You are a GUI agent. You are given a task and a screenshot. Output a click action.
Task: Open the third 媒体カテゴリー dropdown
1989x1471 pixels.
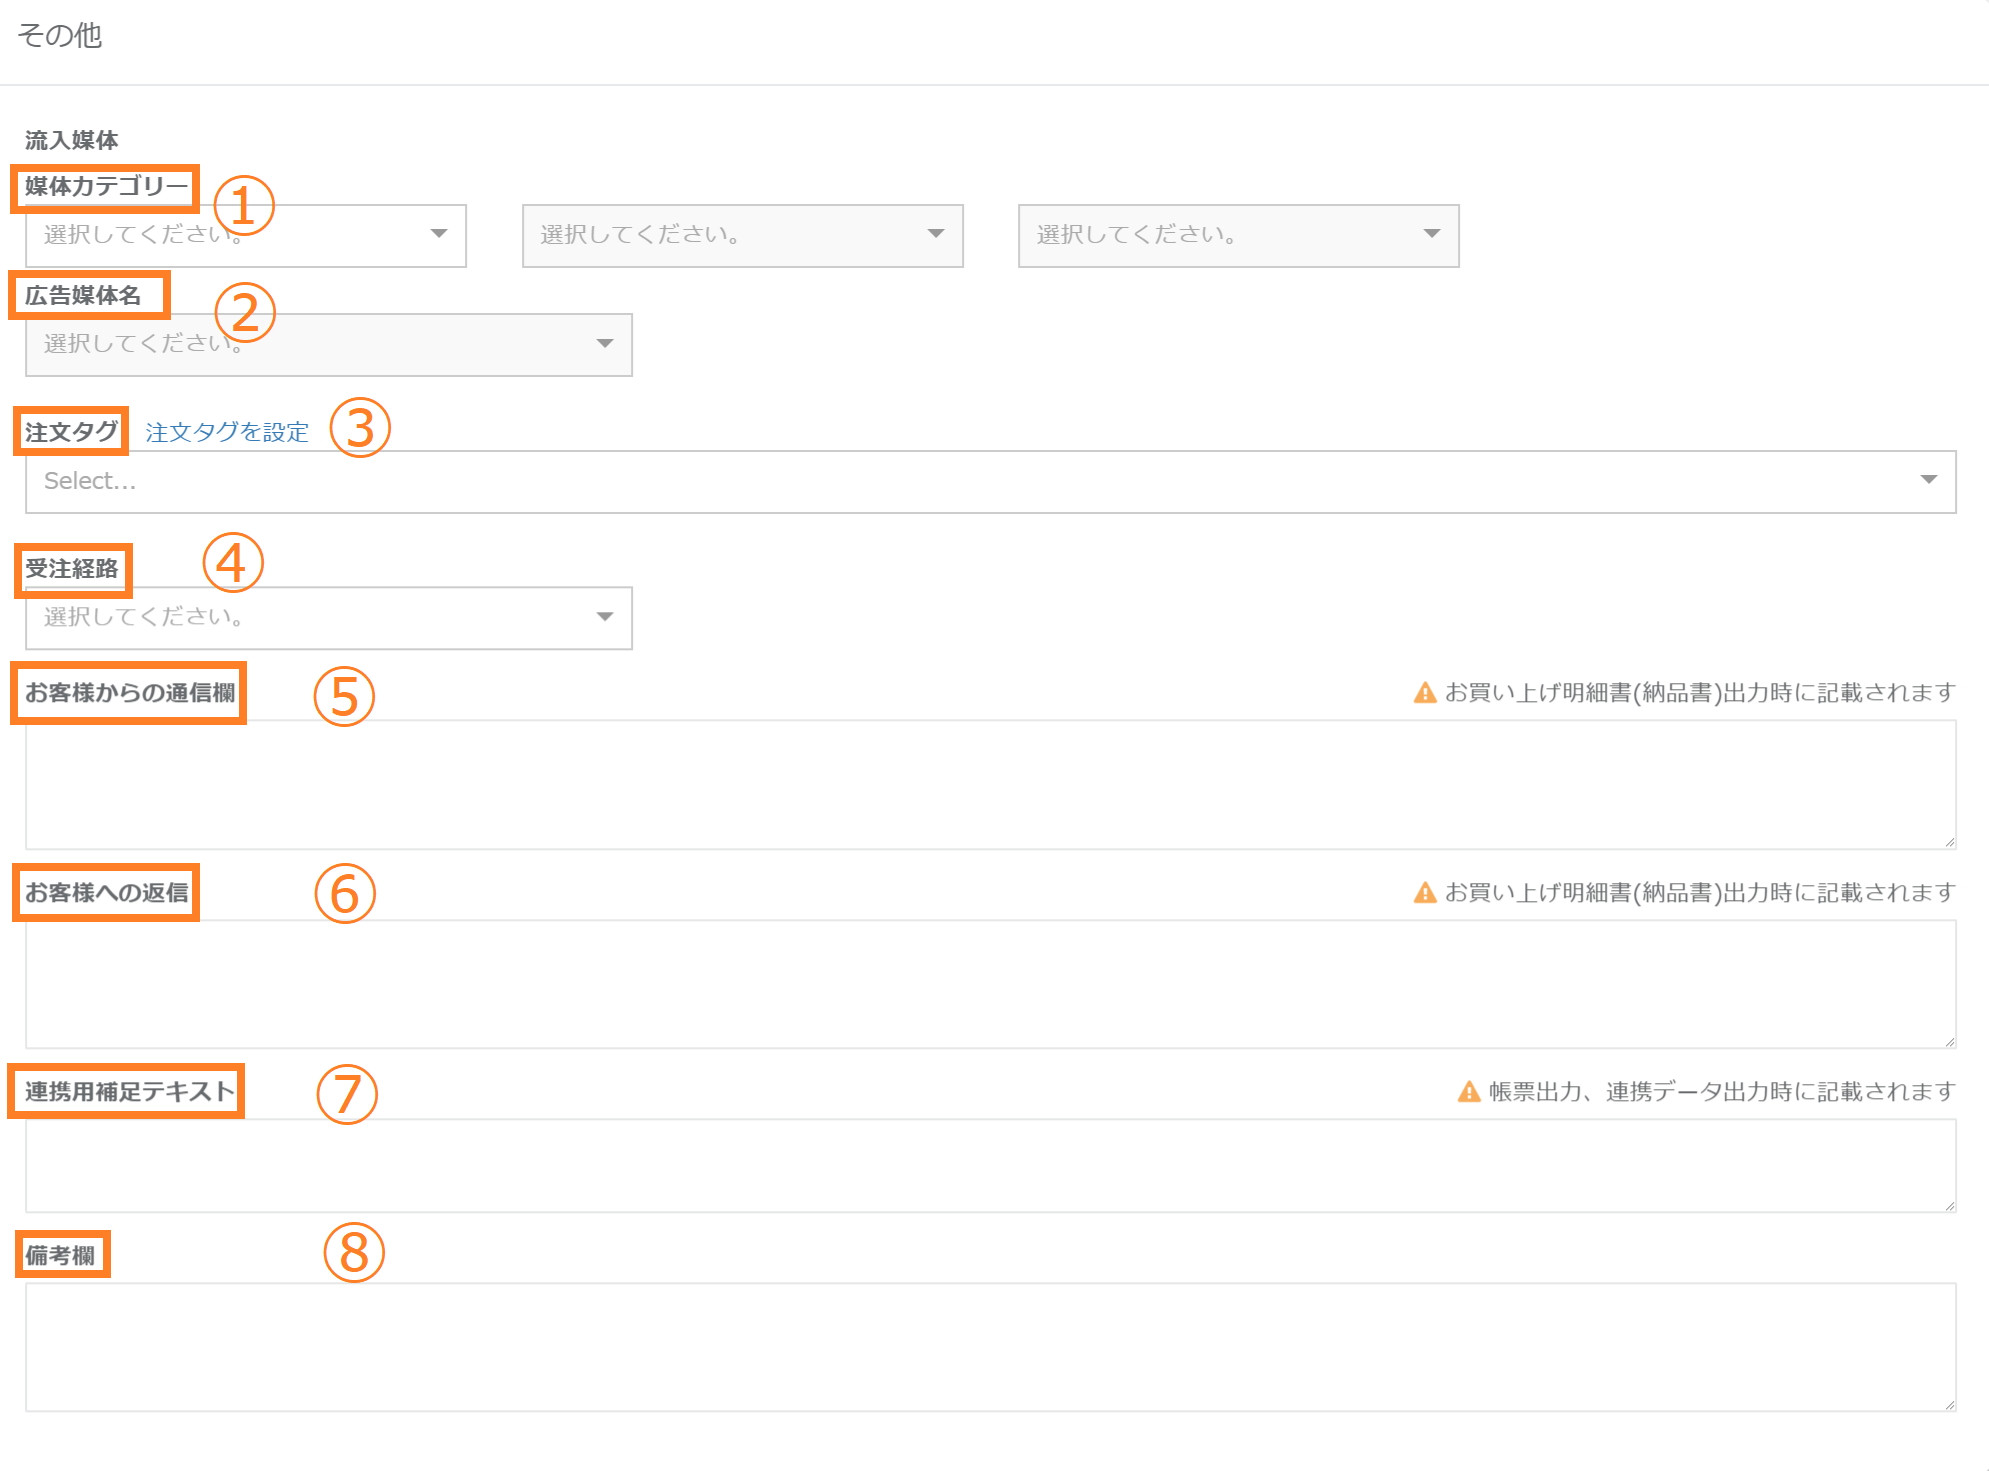(x=1238, y=236)
